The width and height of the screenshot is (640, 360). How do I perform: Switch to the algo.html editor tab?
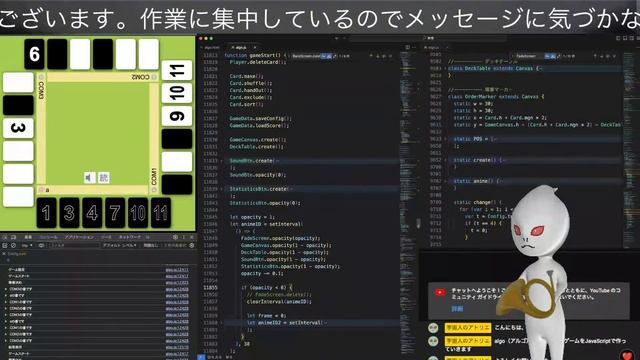point(211,47)
